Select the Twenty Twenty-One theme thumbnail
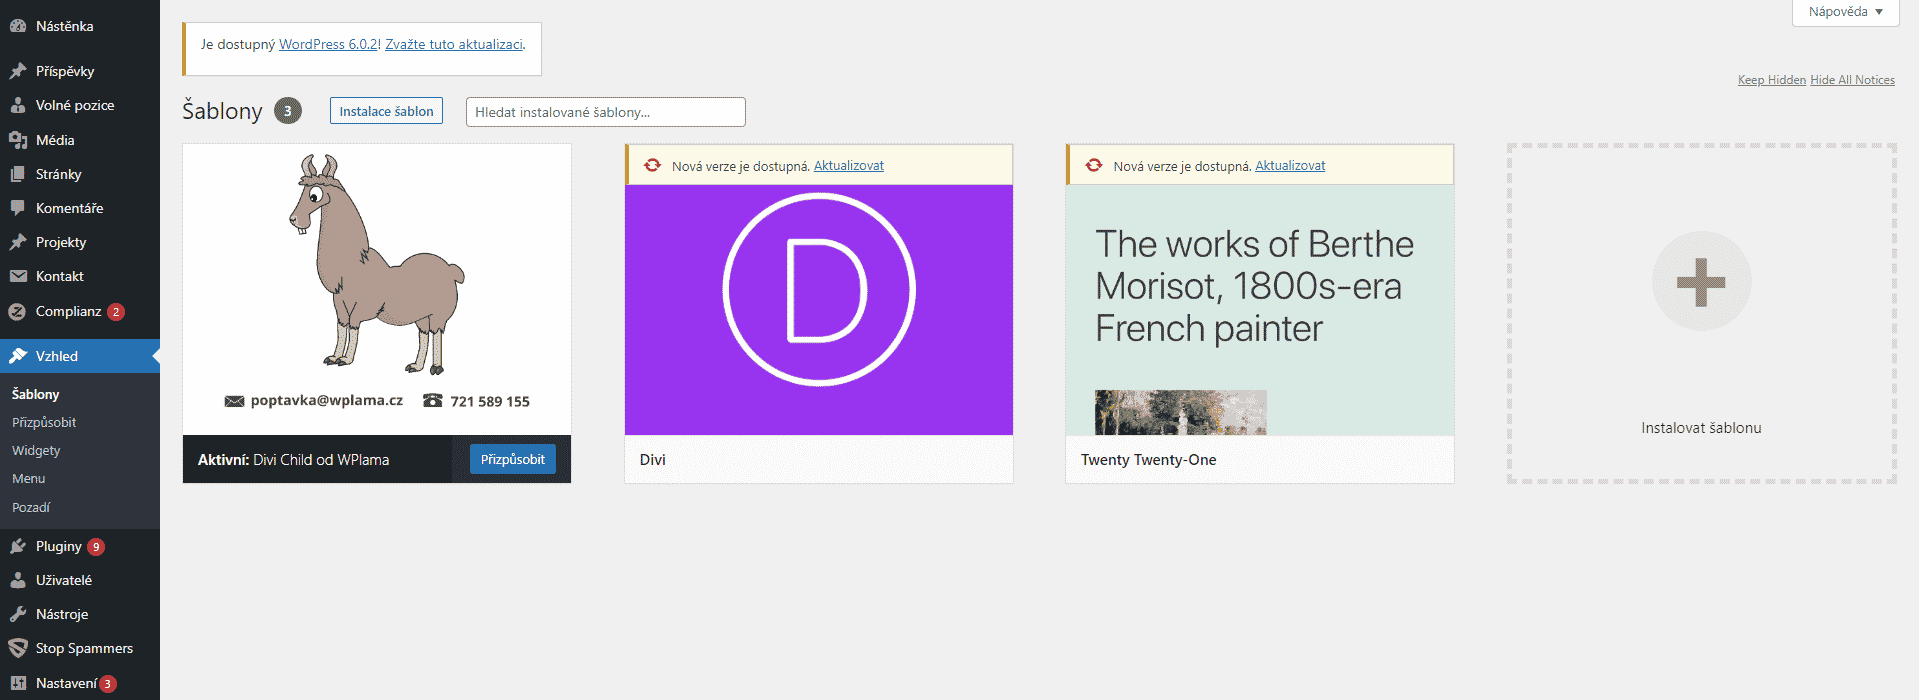Image resolution: width=1919 pixels, height=700 pixels. pos(1260,310)
